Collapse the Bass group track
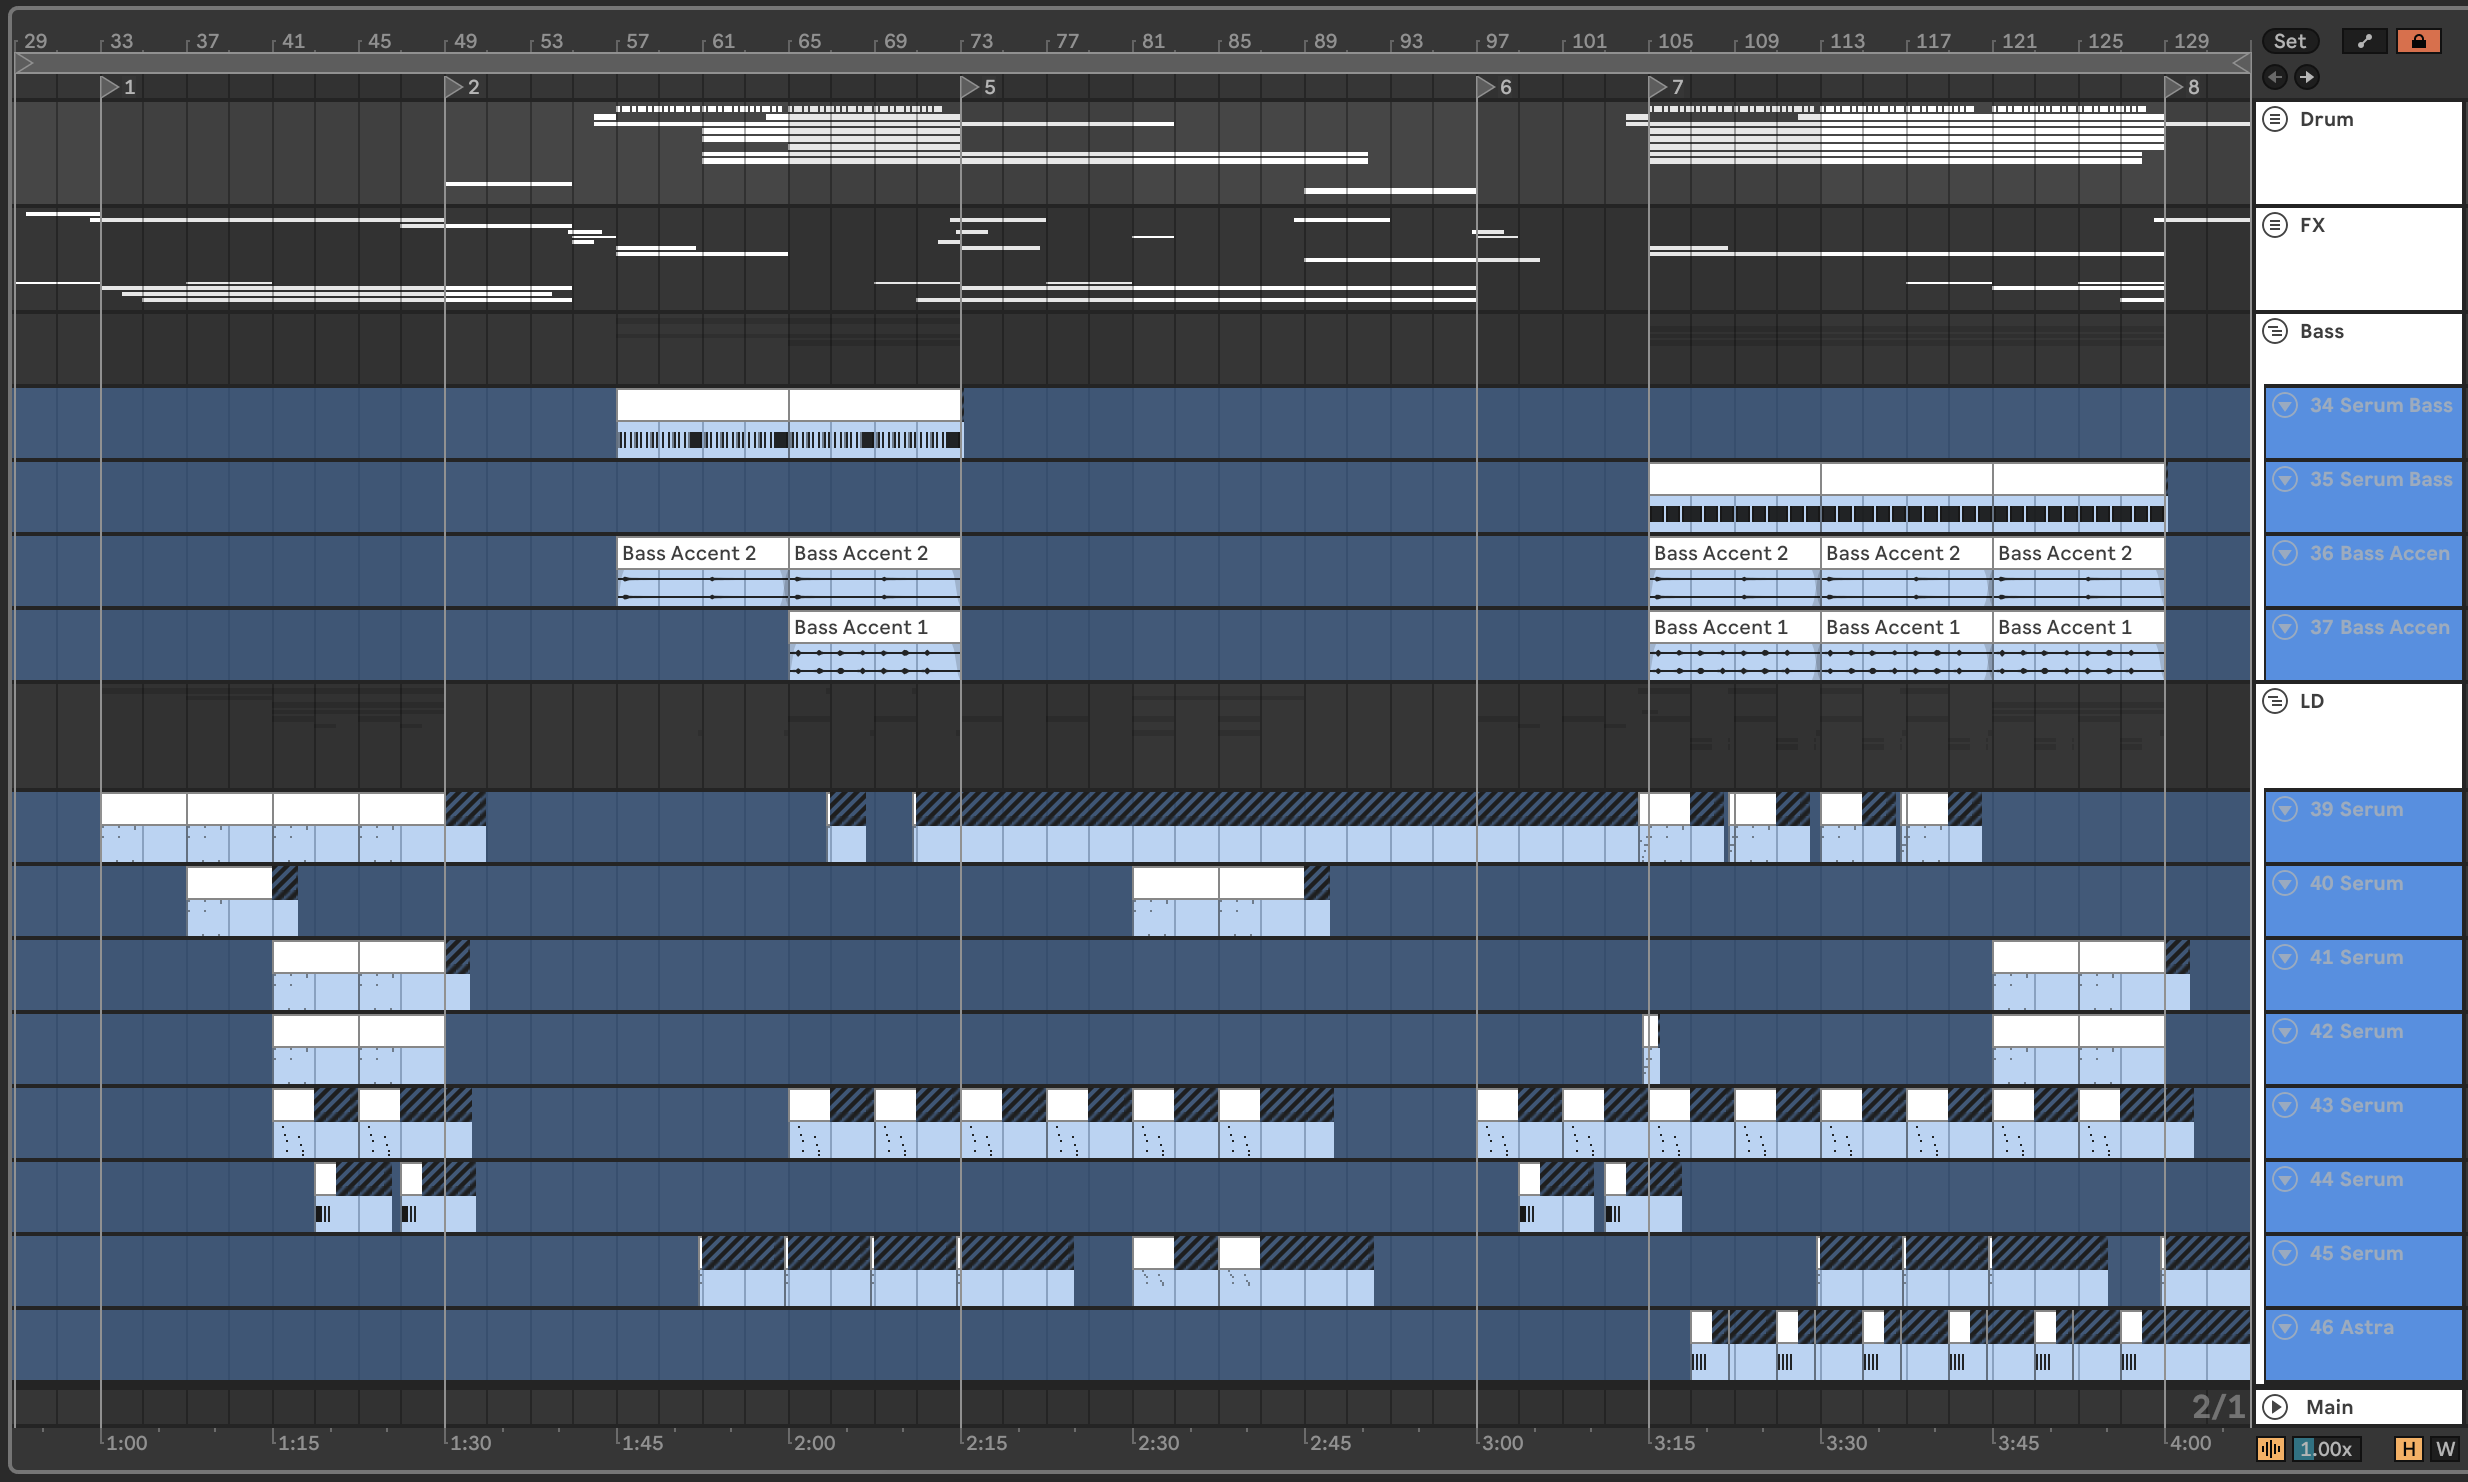This screenshot has width=2468, height=1482. (x=2275, y=331)
